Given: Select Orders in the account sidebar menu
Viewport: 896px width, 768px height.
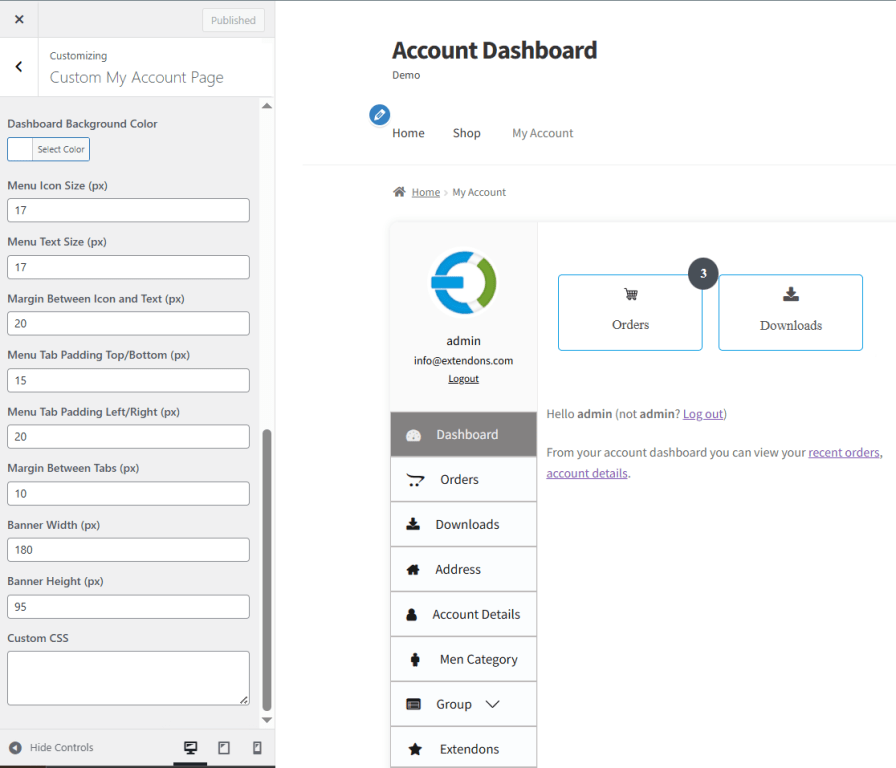Looking at the screenshot, I should (462, 479).
